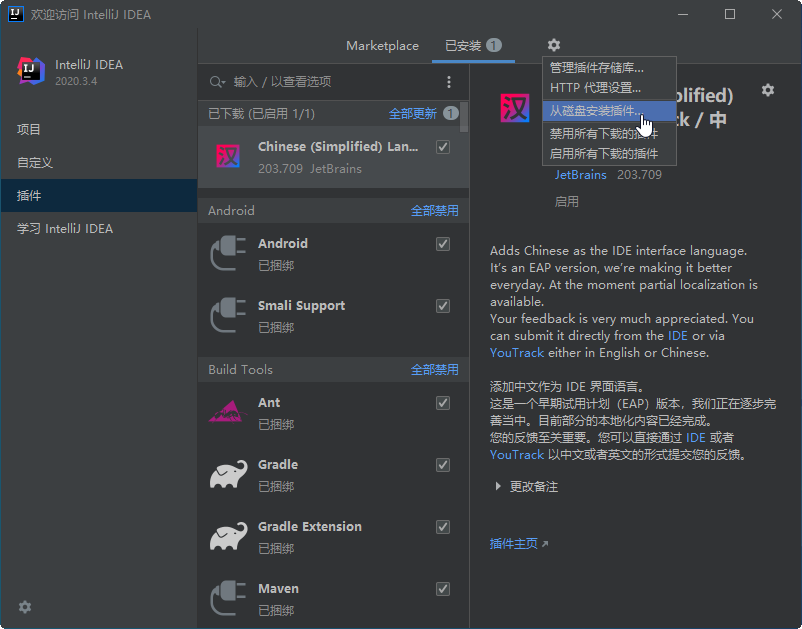This screenshot has height=629, width=802.
Task: Open 项目 in the welcome sidebar
Action: [99, 129]
